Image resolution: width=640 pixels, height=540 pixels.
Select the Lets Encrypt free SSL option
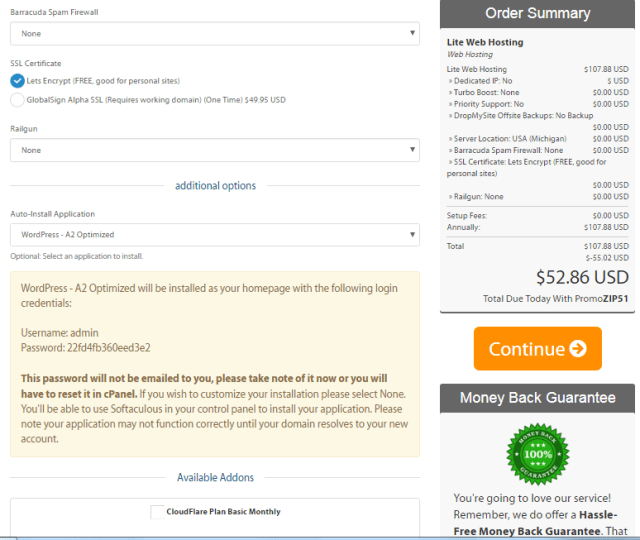tap(17, 80)
